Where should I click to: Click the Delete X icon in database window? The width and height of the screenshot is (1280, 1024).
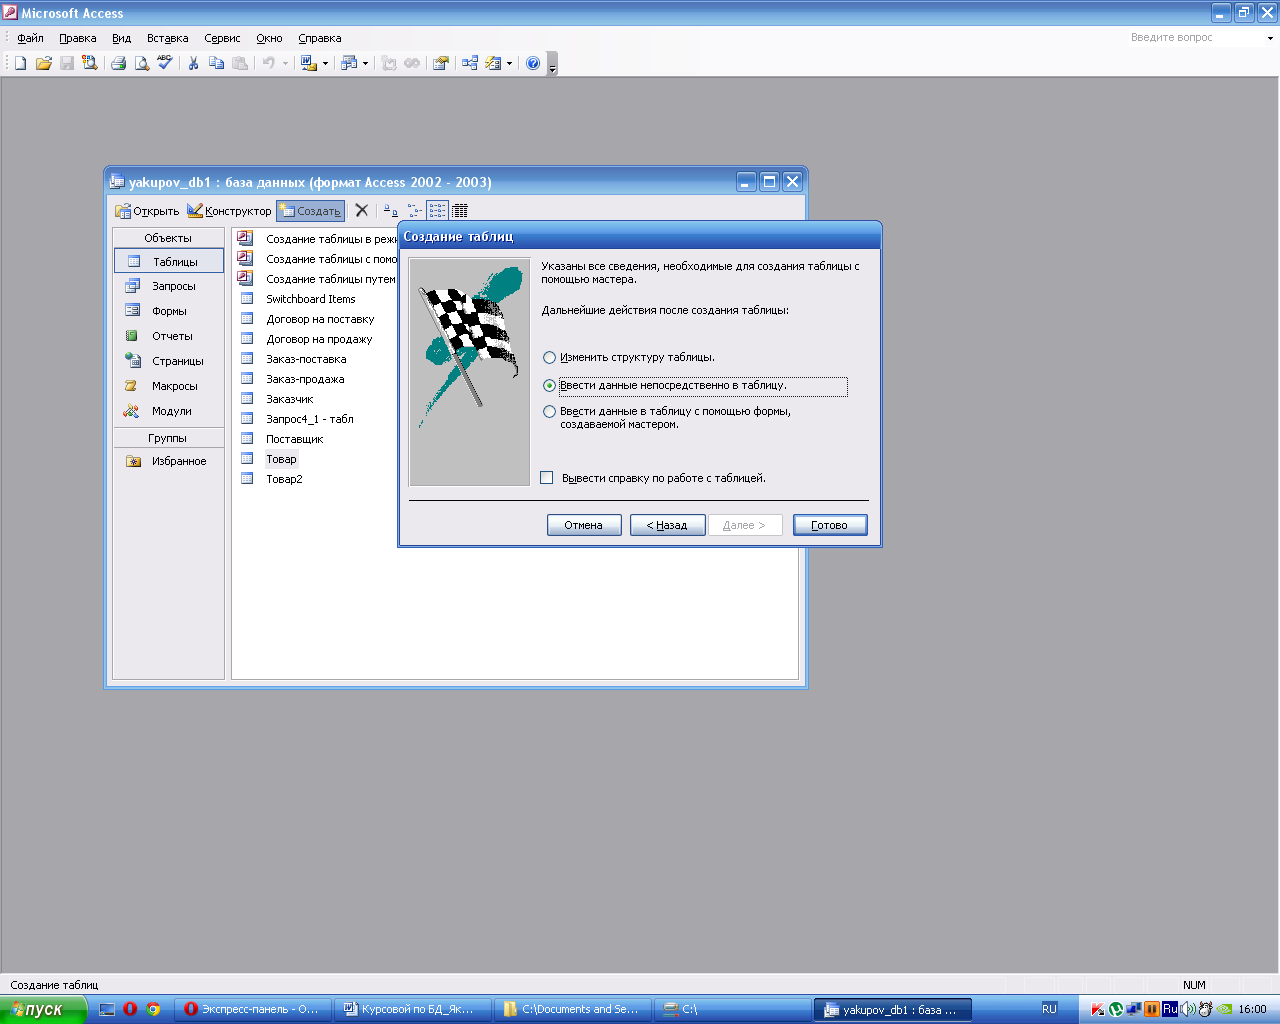tap(362, 210)
